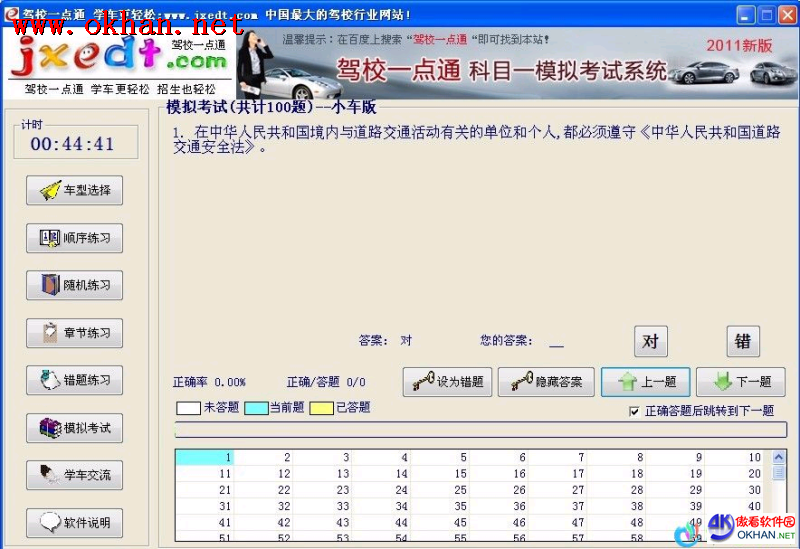Screen dimensions: 800x549
Task: Click 隐藏答案 to hide the answer
Action: pos(546,382)
